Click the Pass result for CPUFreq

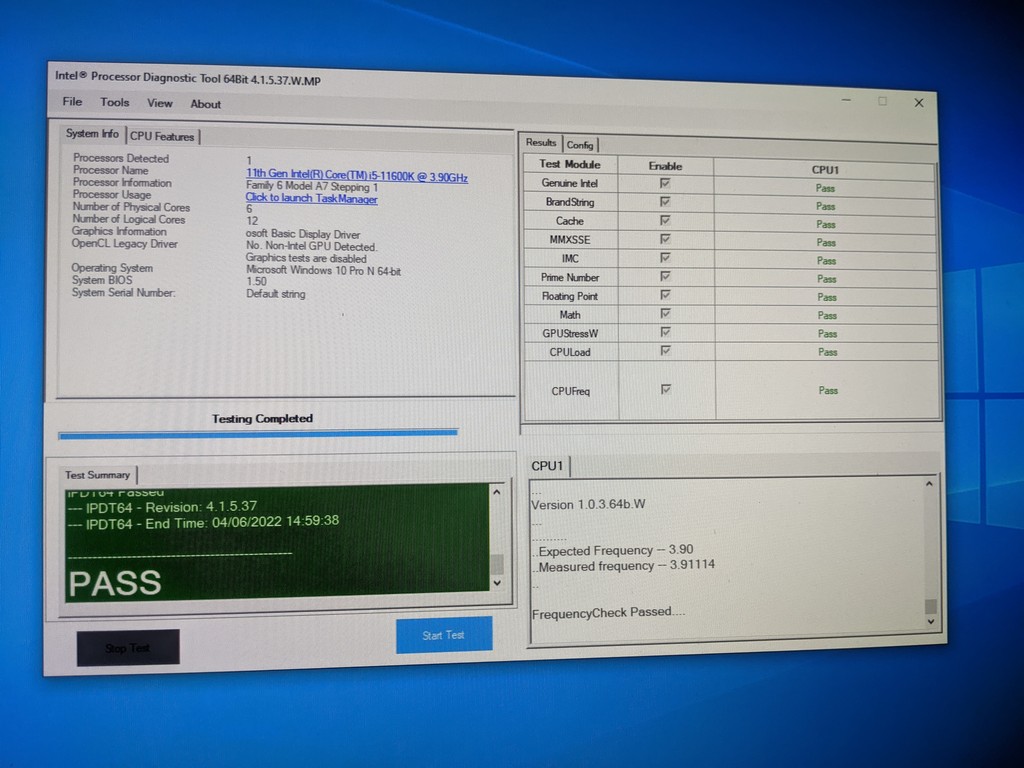pyautogui.click(x=828, y=391)
